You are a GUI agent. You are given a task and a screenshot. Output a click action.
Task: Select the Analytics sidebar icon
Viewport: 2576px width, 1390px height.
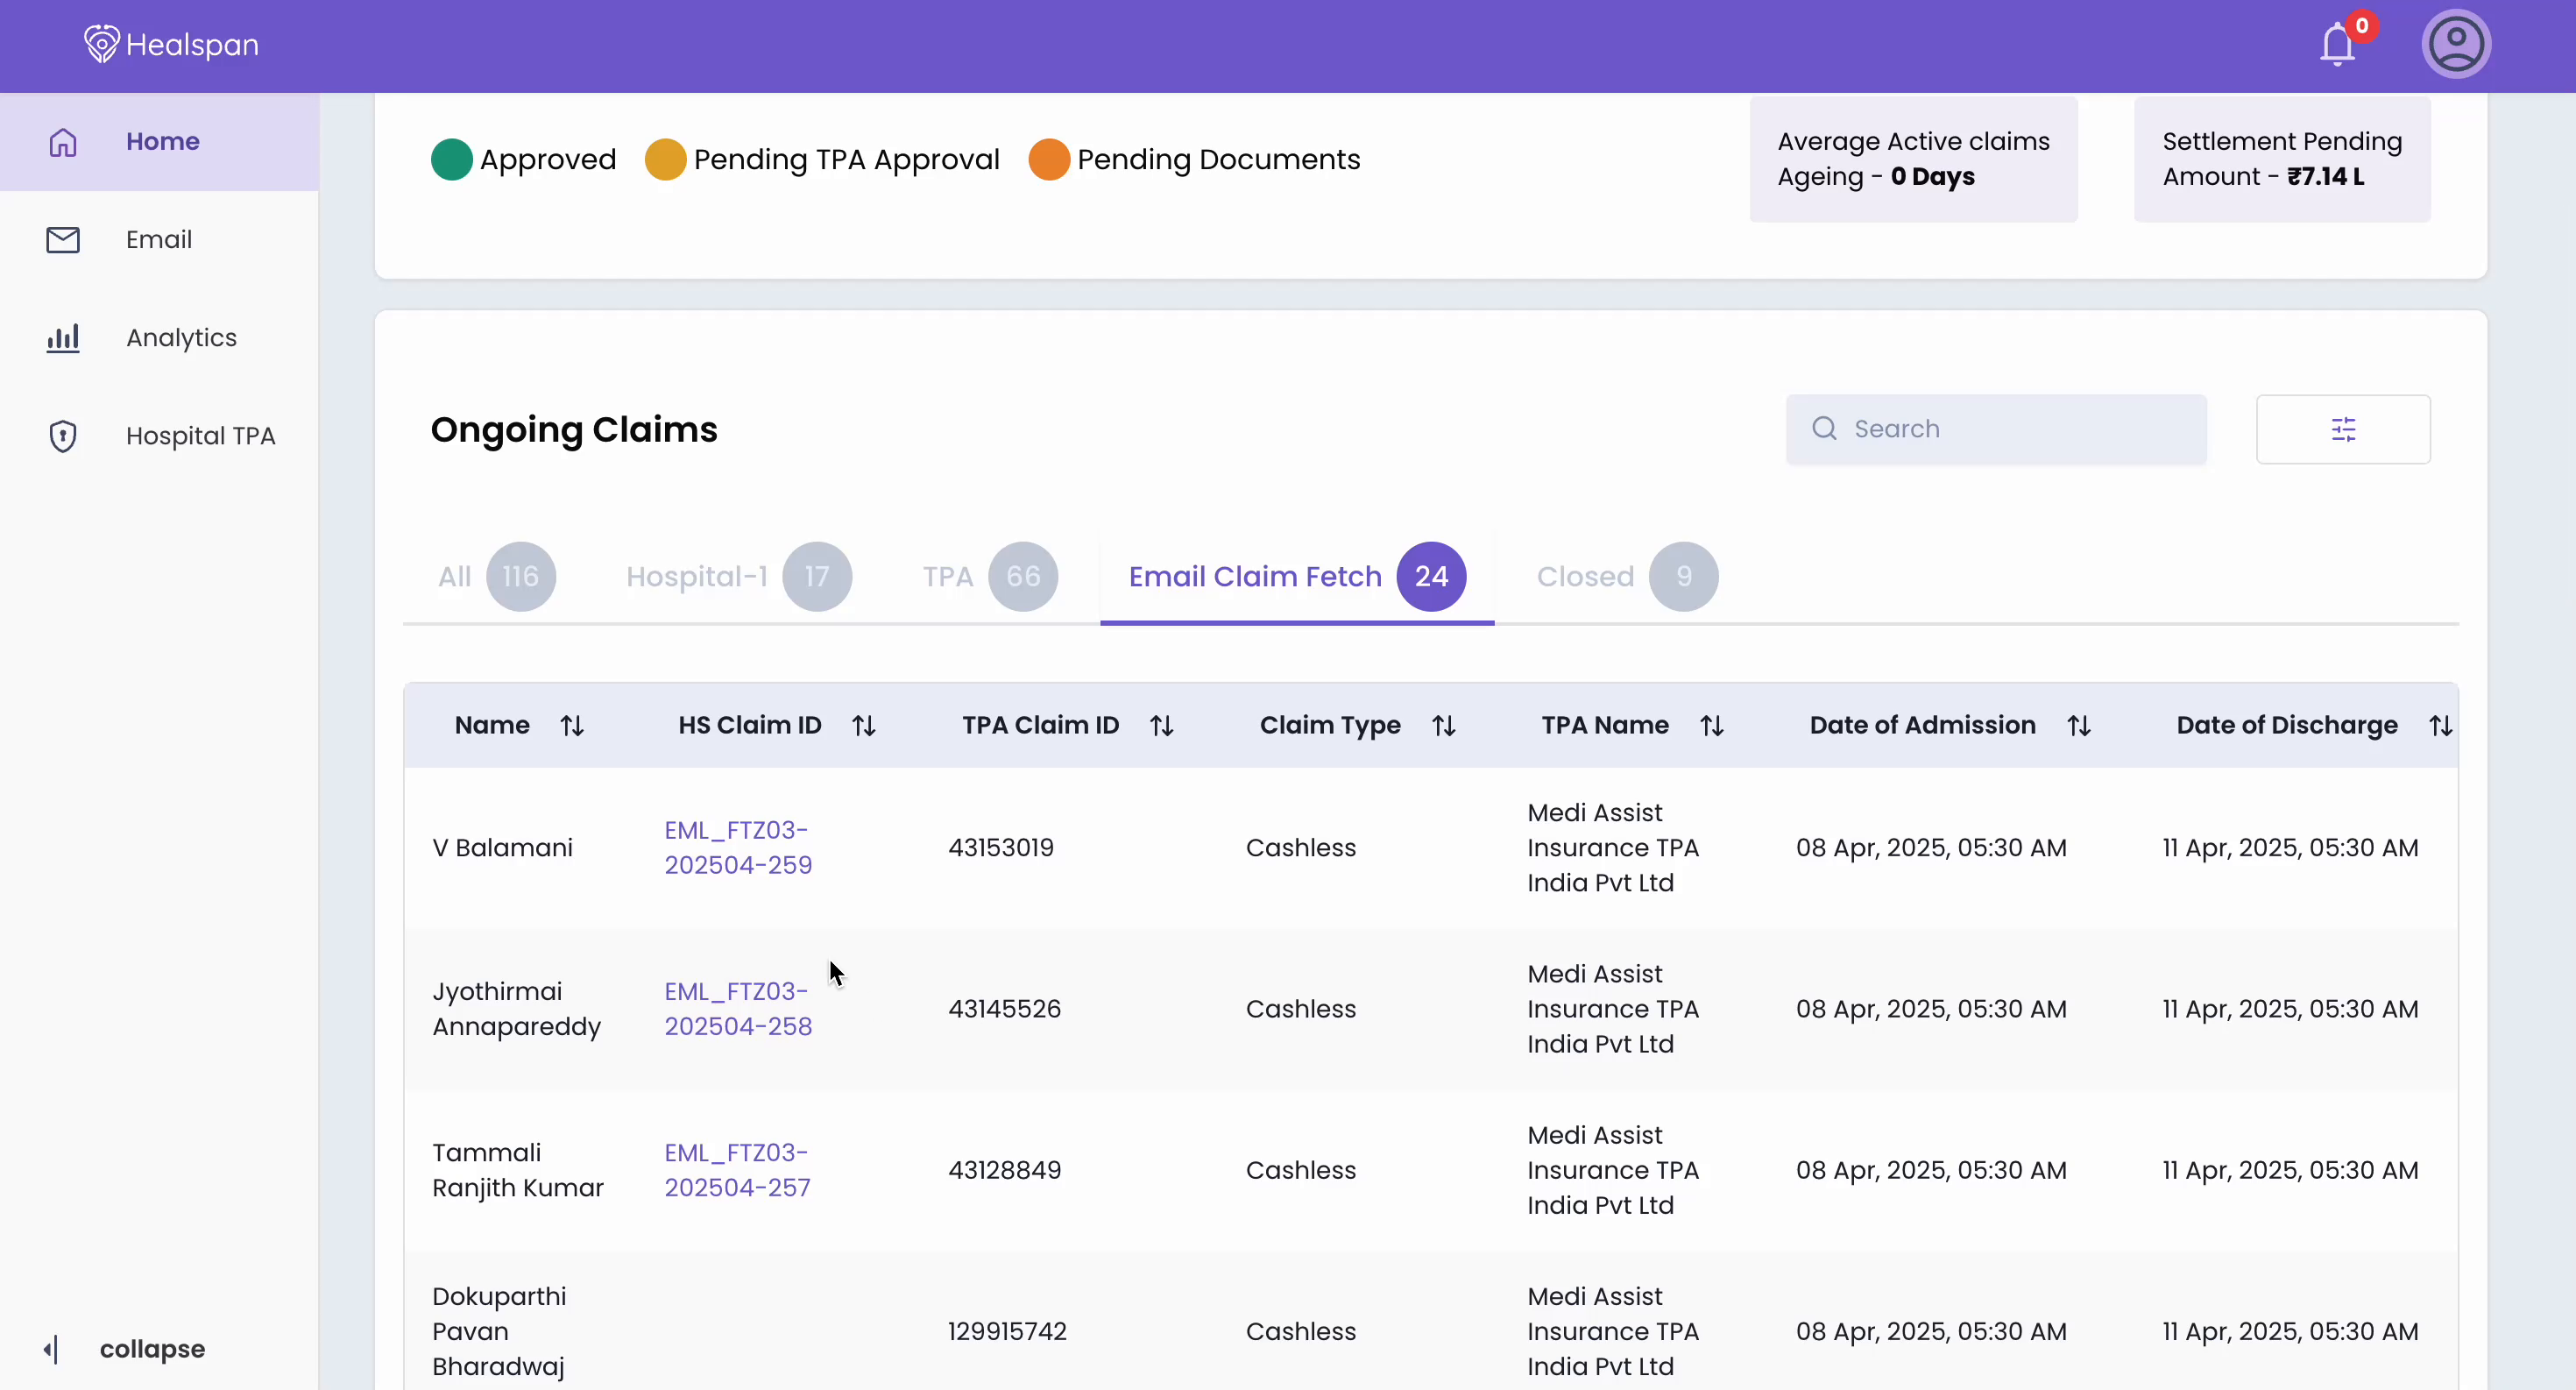coord(62,337)
